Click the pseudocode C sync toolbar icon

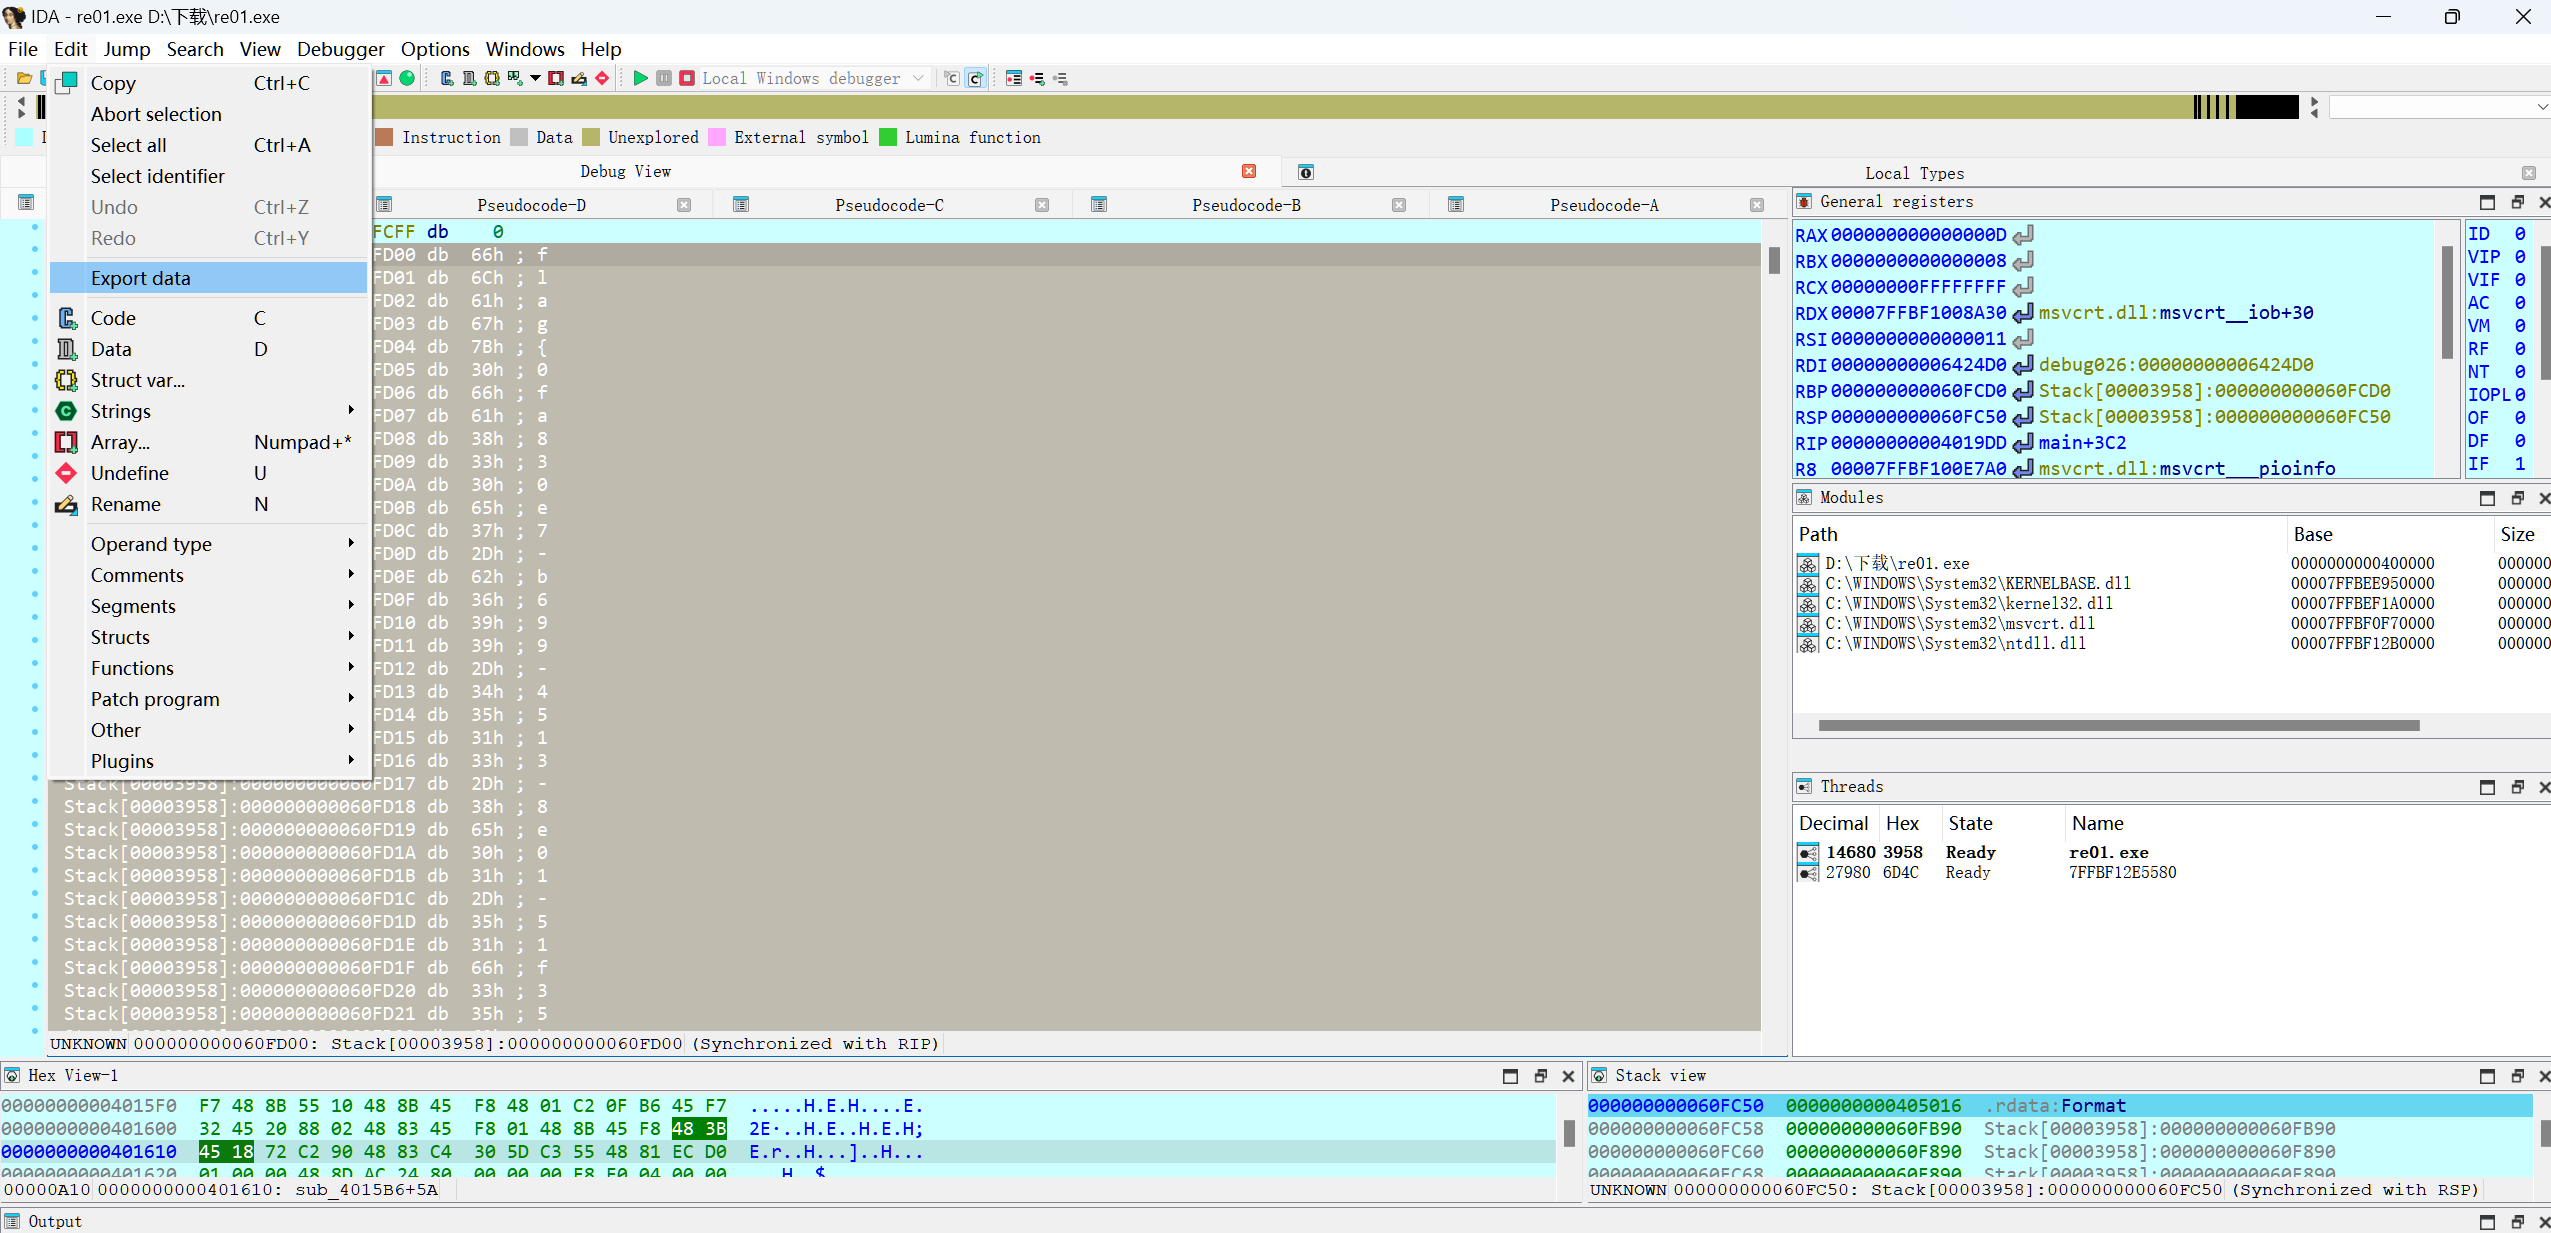point(975,78)
